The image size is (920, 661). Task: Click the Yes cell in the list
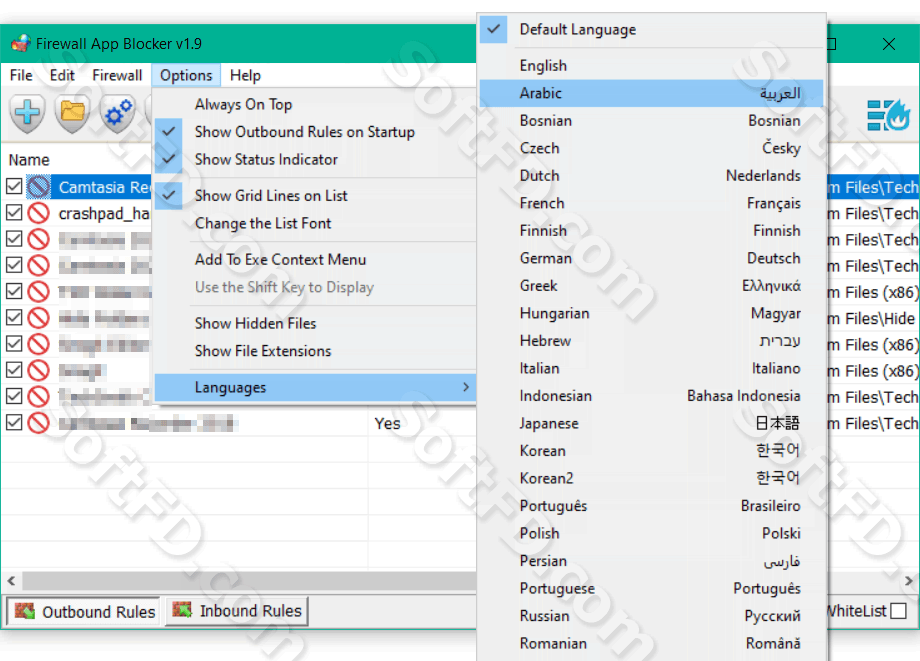(387, 423)
